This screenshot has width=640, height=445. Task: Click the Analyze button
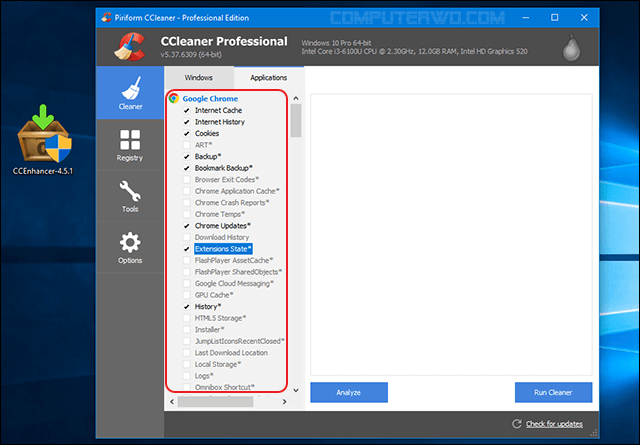pos(349,392)
